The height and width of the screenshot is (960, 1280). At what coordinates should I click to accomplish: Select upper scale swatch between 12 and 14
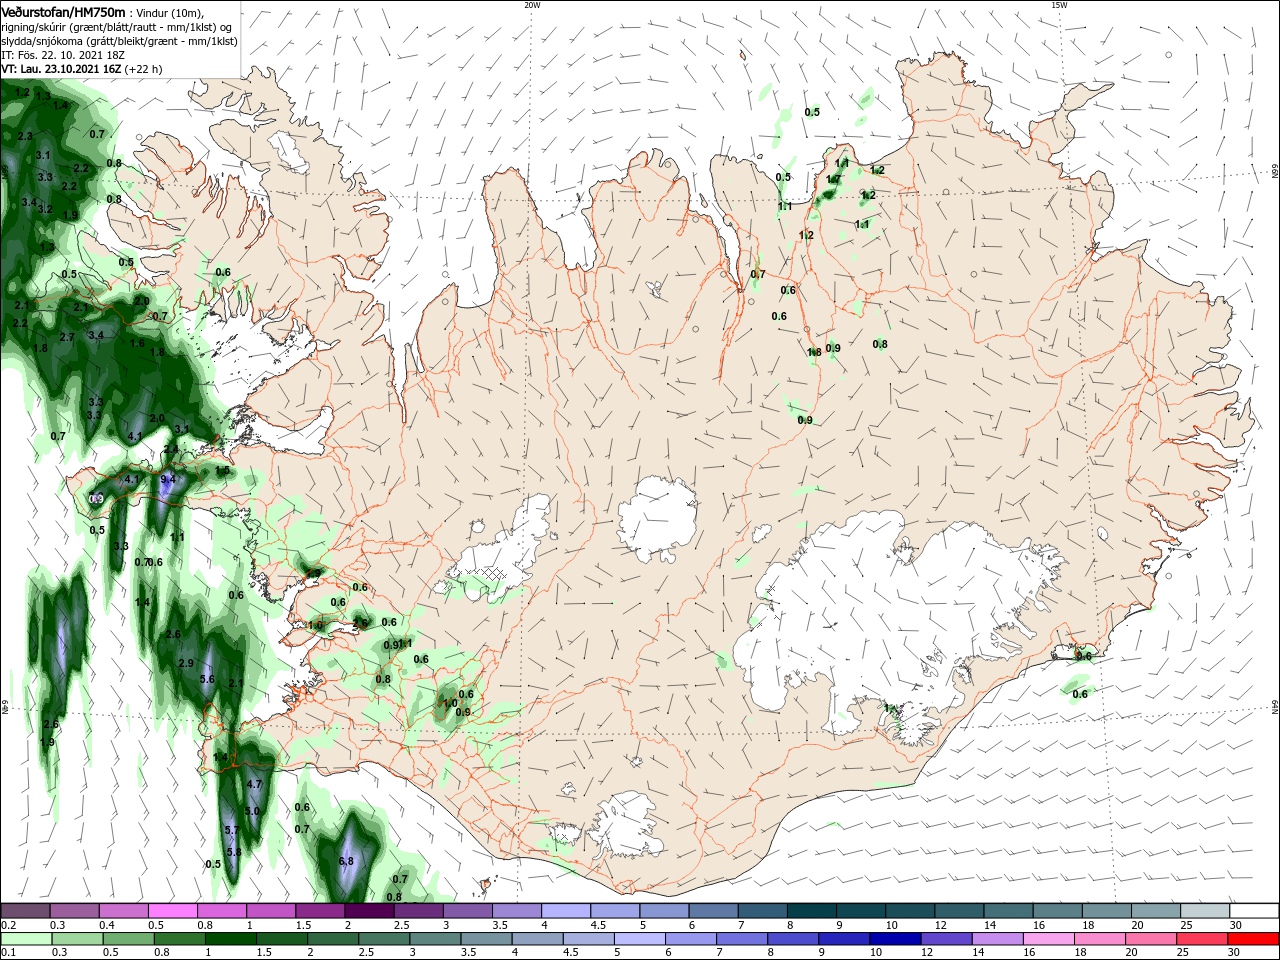pos(957,911)
